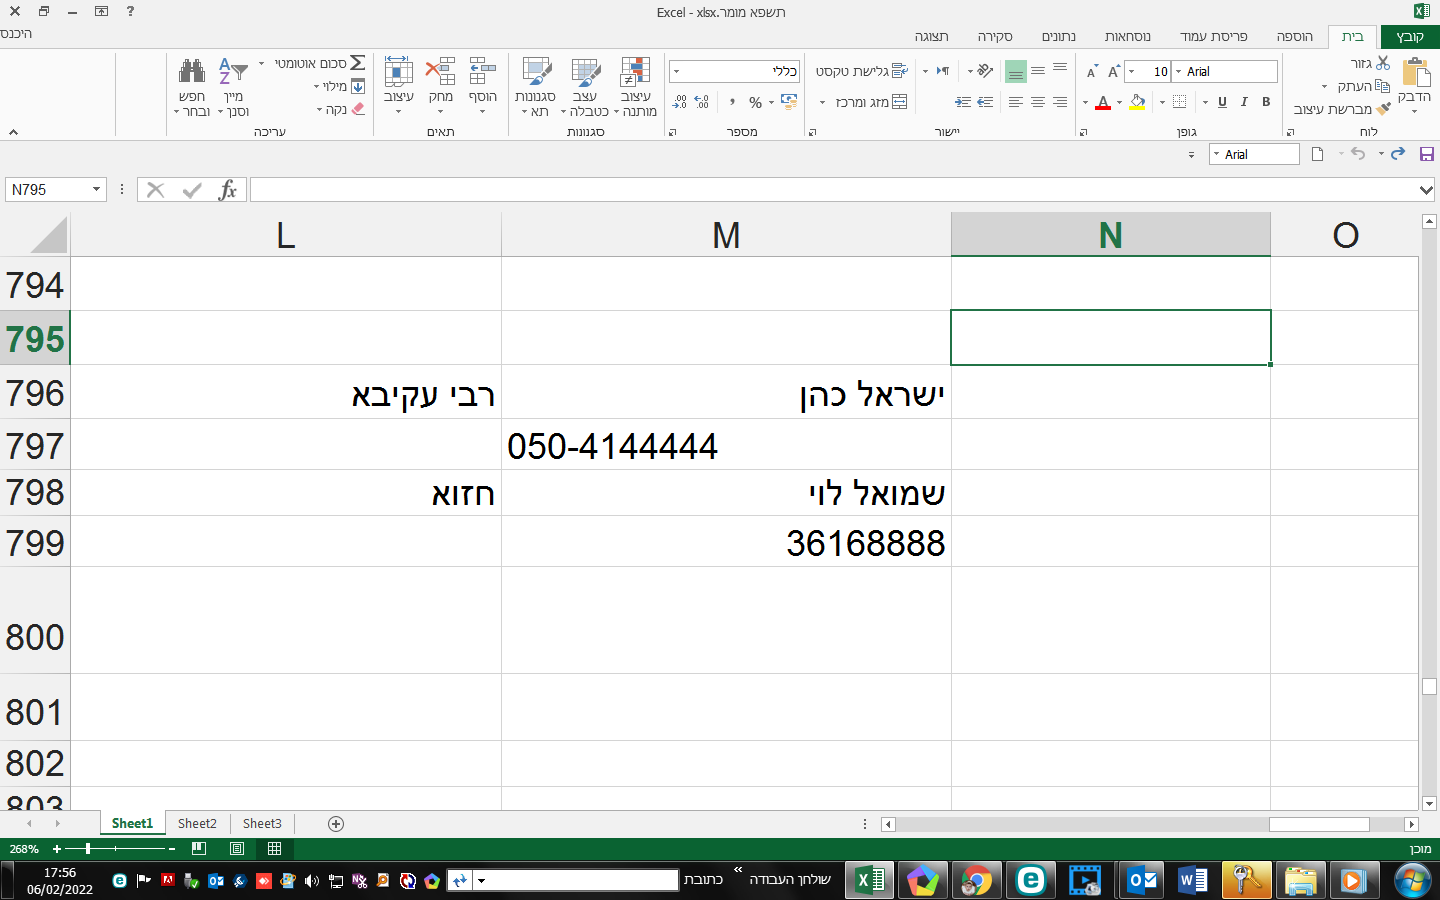Click Merge and Center (מזג ומרכז)
The image size is (1440, 900).
pos(872,102)
